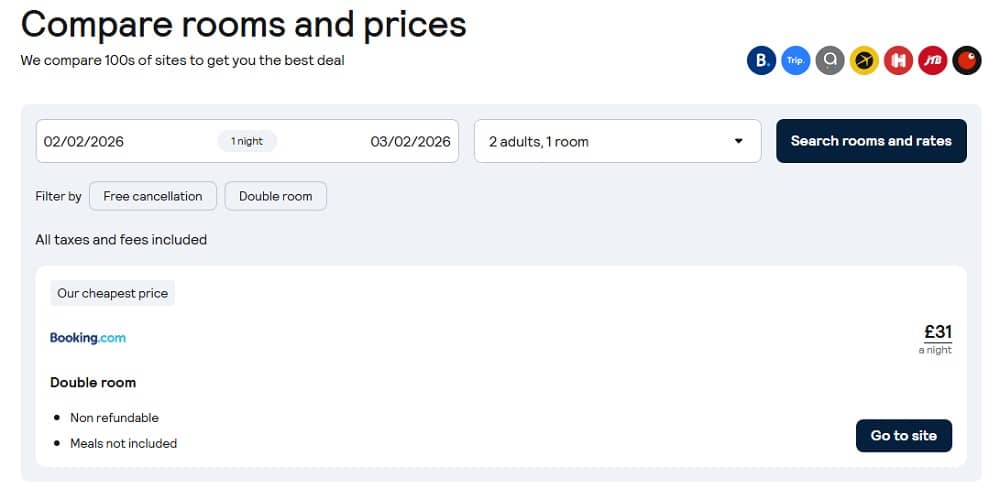Click the blue Trip.com partner icon
Image resolution: width=1000 pixels, height=488 pixels.
tap(795, 61)
